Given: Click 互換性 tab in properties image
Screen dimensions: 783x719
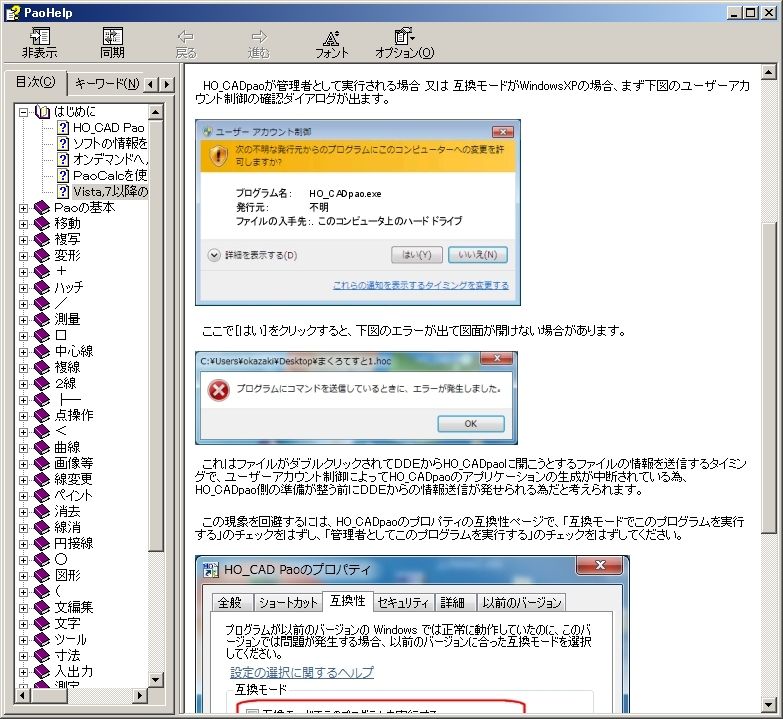Looking at the screenshot, I should 348,601.
